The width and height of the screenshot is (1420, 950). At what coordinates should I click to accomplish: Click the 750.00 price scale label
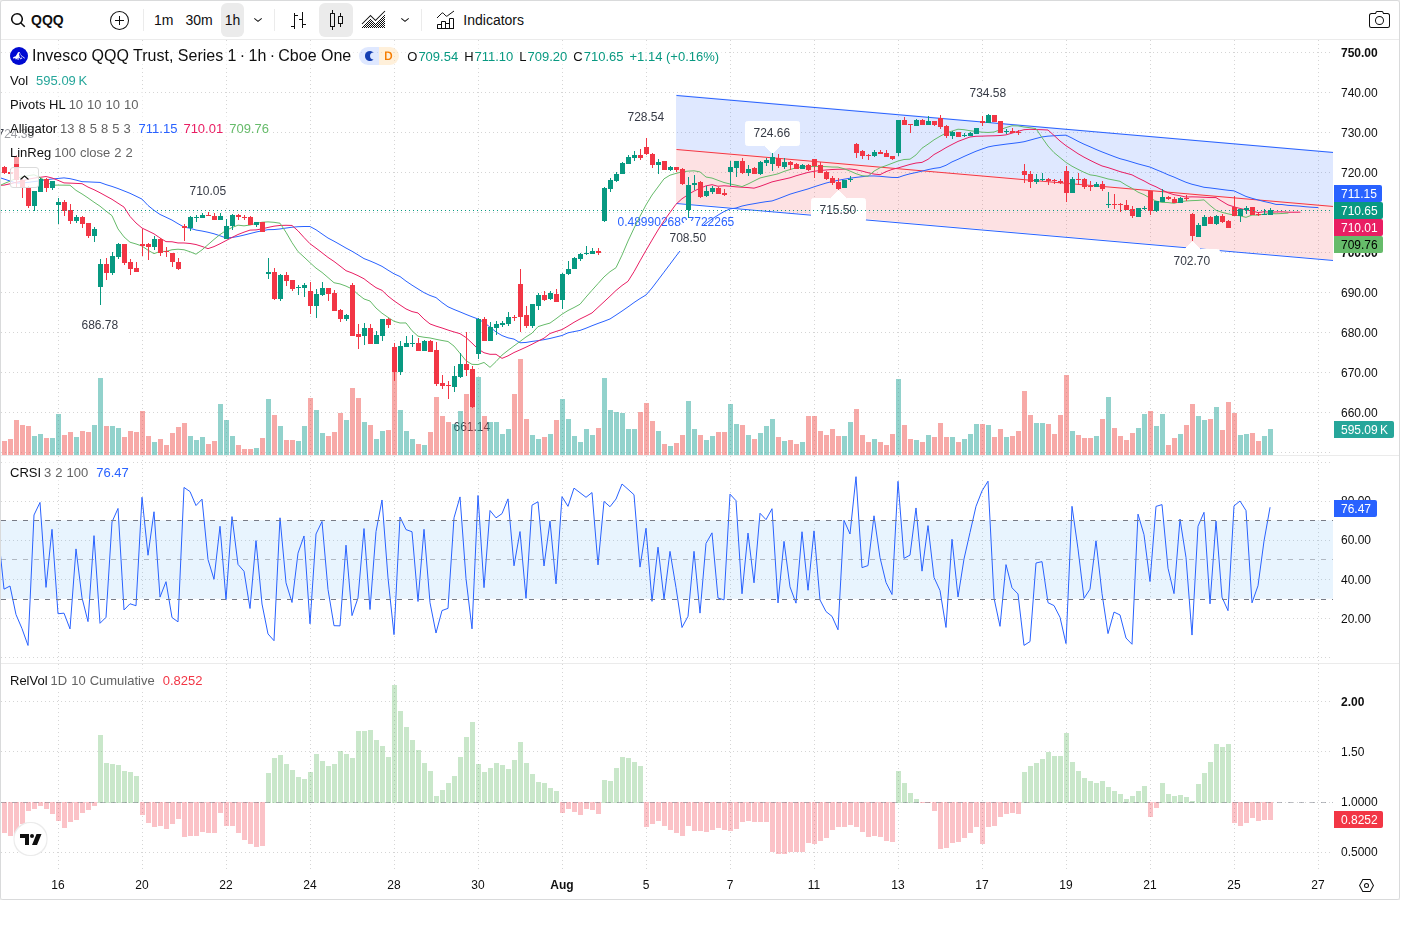pyautogui.click(x=1359, y=53)
